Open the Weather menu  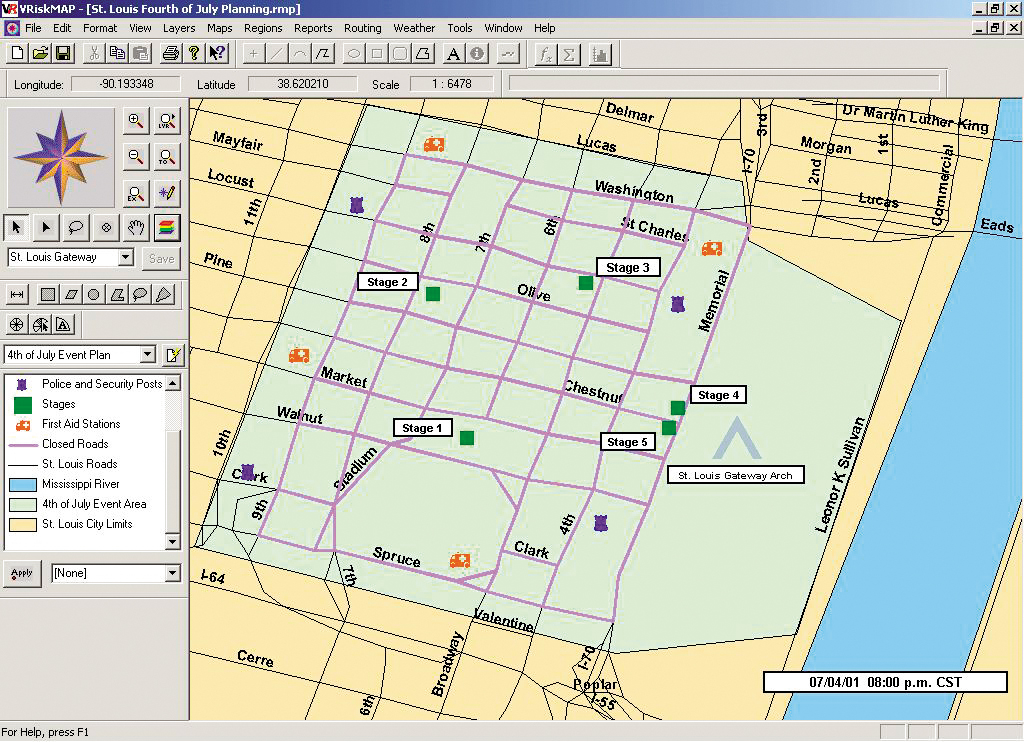coord(414,28)
